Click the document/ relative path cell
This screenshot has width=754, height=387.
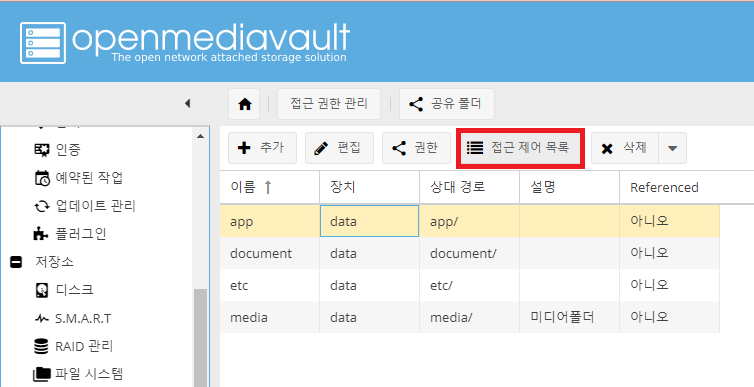pos(469,253)
